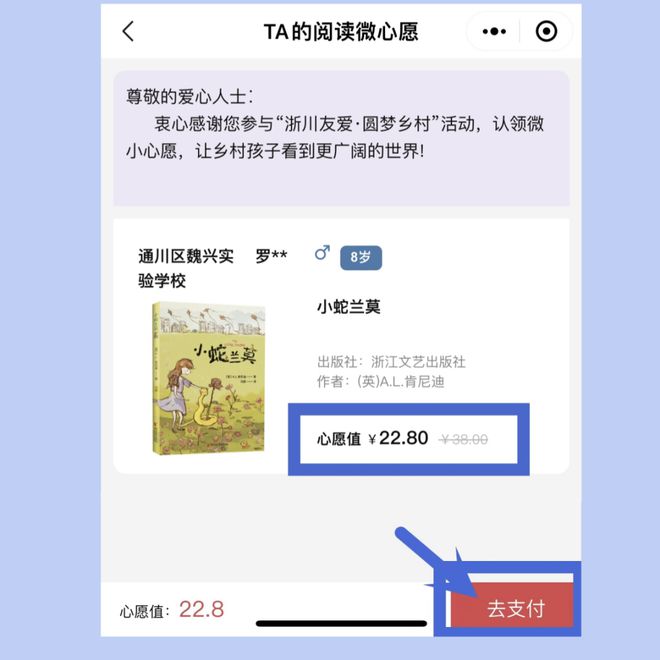
Task: Tap the home indicator bar at bottom
Action: tap(341, 623)
